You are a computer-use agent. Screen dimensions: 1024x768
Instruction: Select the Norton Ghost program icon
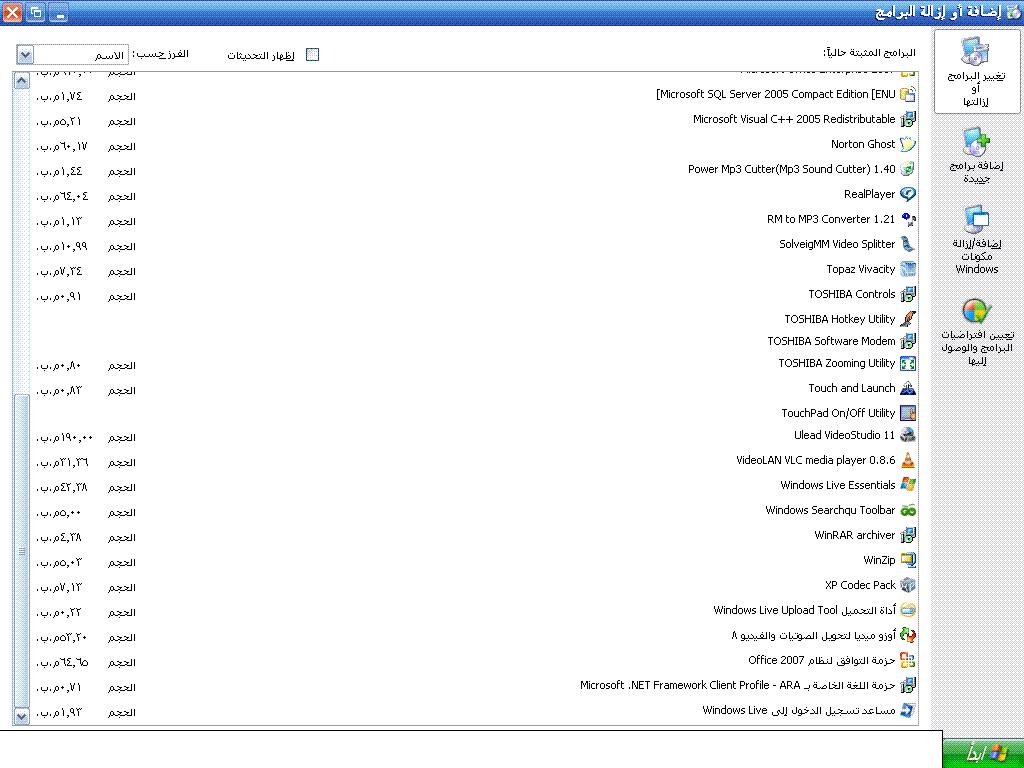pos(908,144)
